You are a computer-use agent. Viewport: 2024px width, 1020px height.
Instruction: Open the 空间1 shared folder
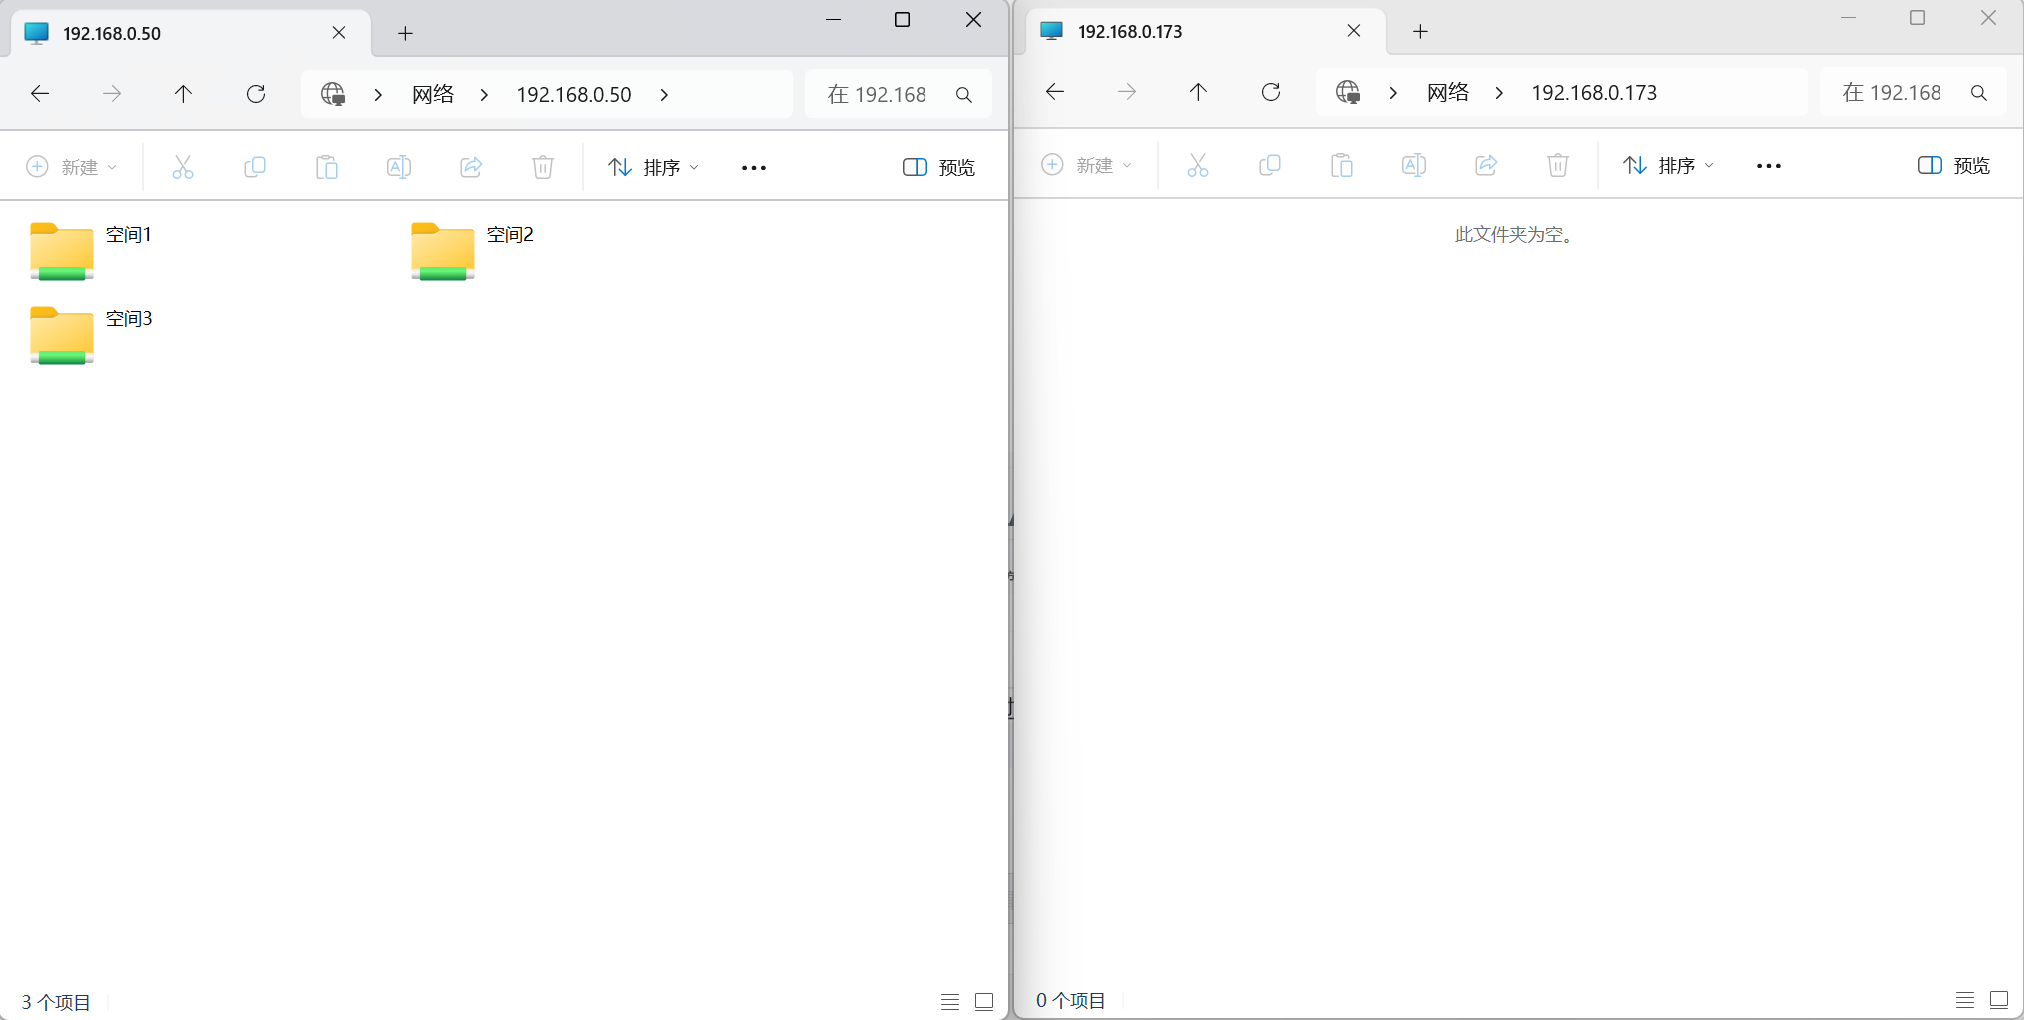[x=91, y=250]
